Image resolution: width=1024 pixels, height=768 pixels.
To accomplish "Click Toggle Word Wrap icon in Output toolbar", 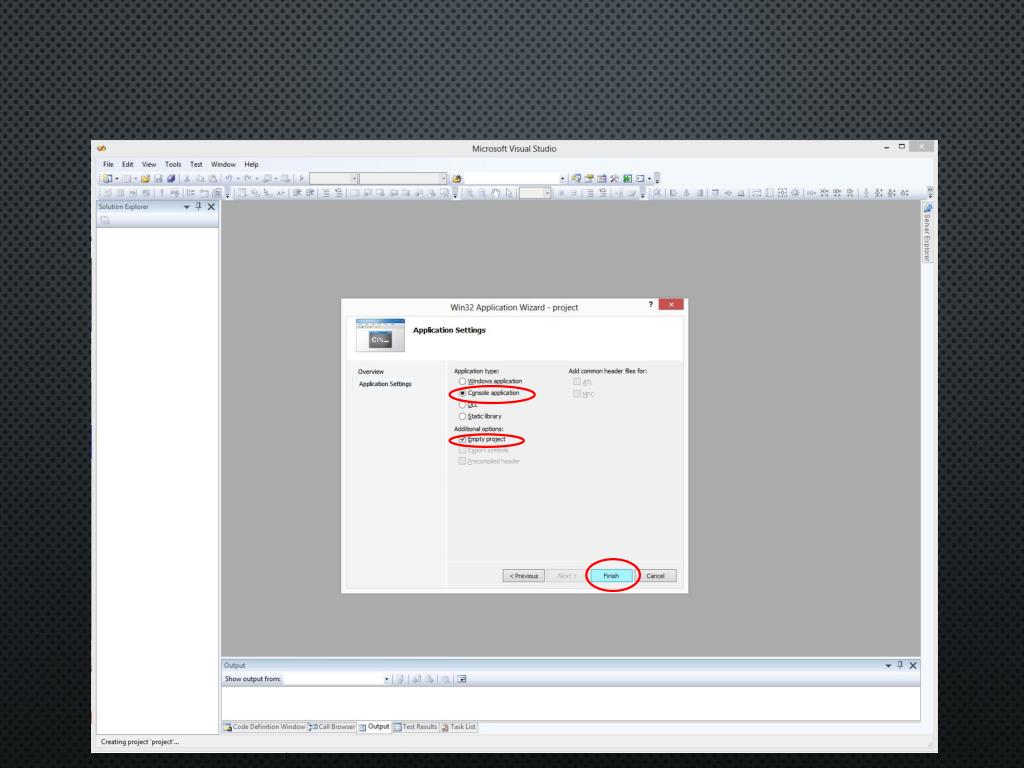I will pos(462,679).
